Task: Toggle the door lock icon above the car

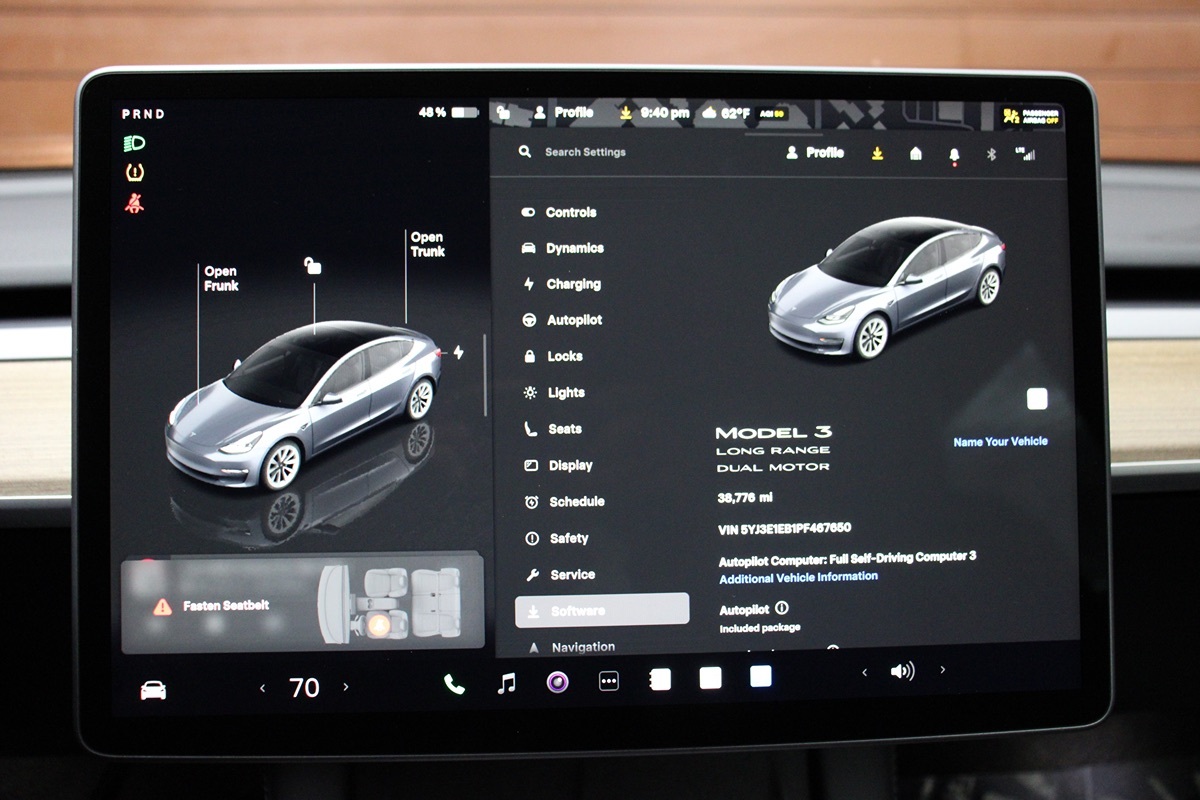Action: coord(313,265)
